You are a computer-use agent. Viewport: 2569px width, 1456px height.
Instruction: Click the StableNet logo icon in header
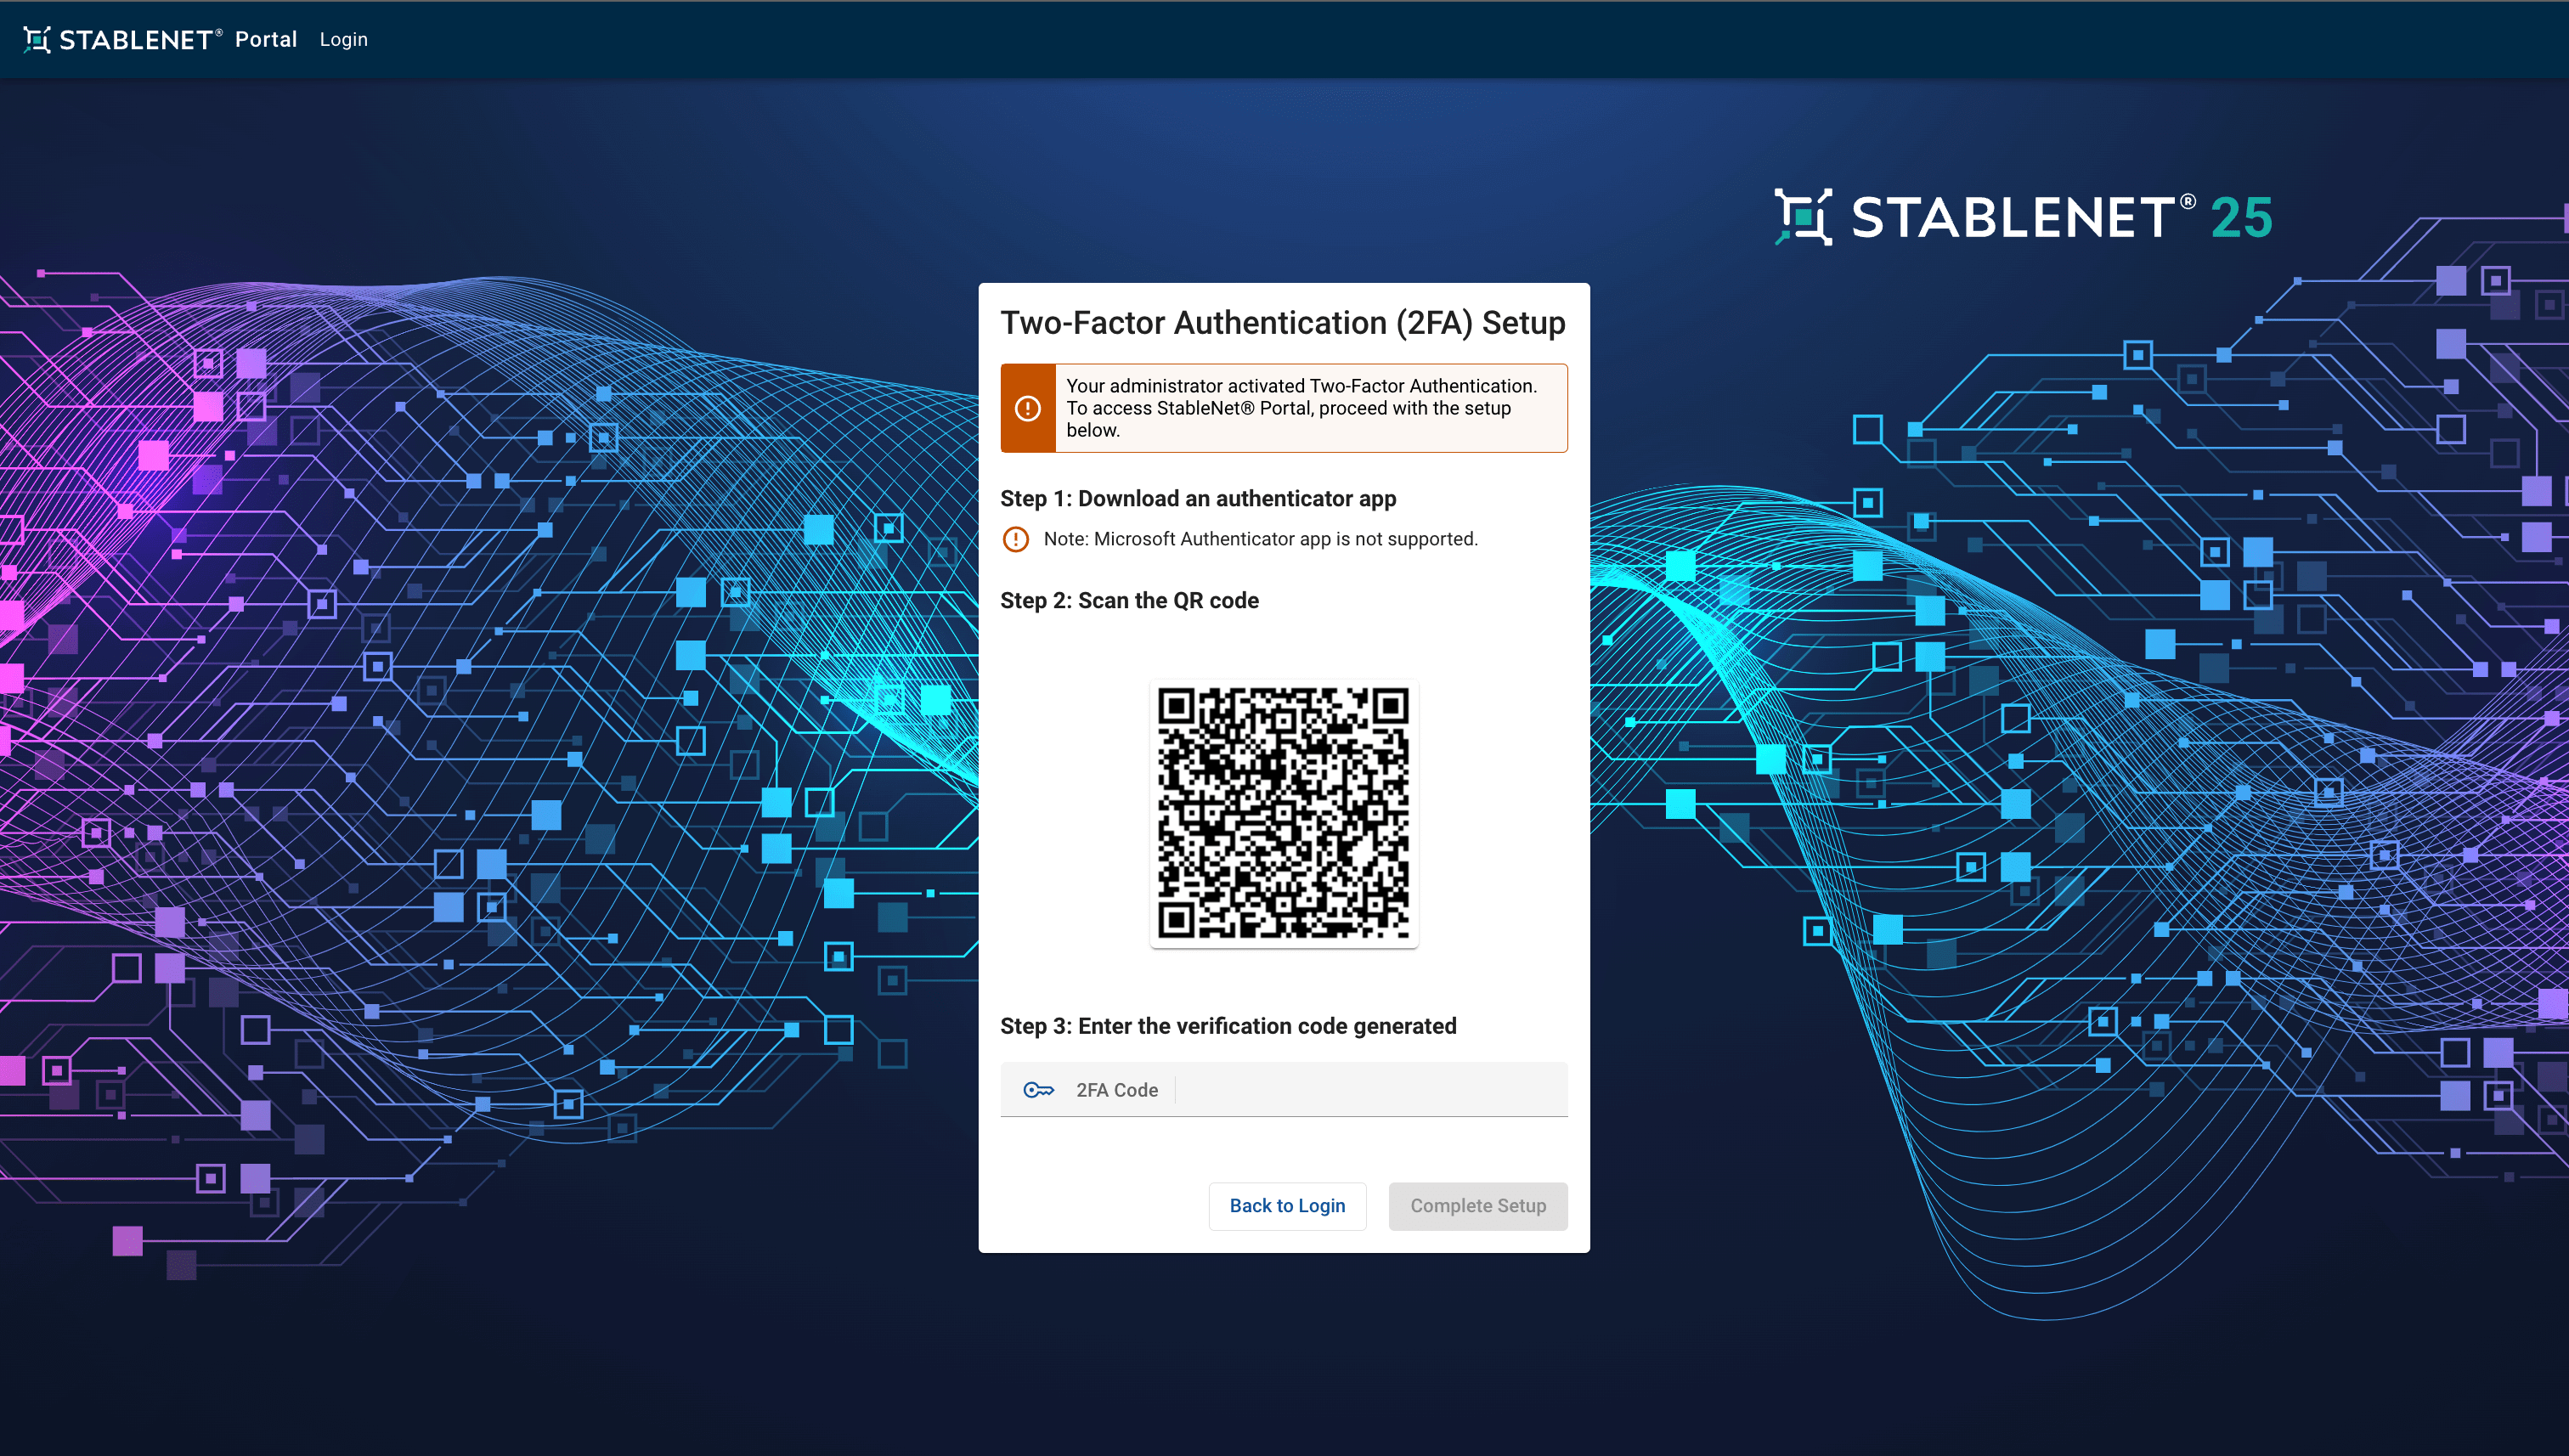coord(37,39)
